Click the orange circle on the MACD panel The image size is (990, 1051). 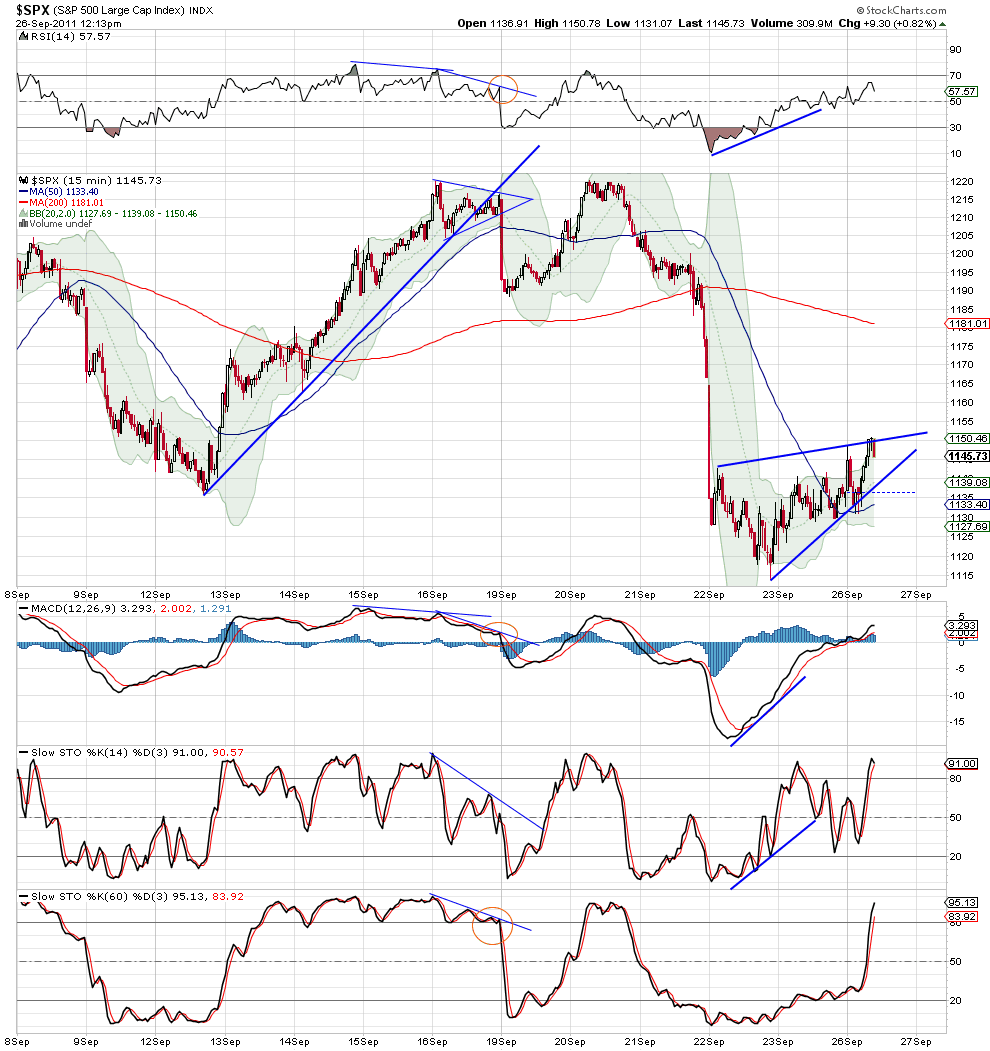500,633
